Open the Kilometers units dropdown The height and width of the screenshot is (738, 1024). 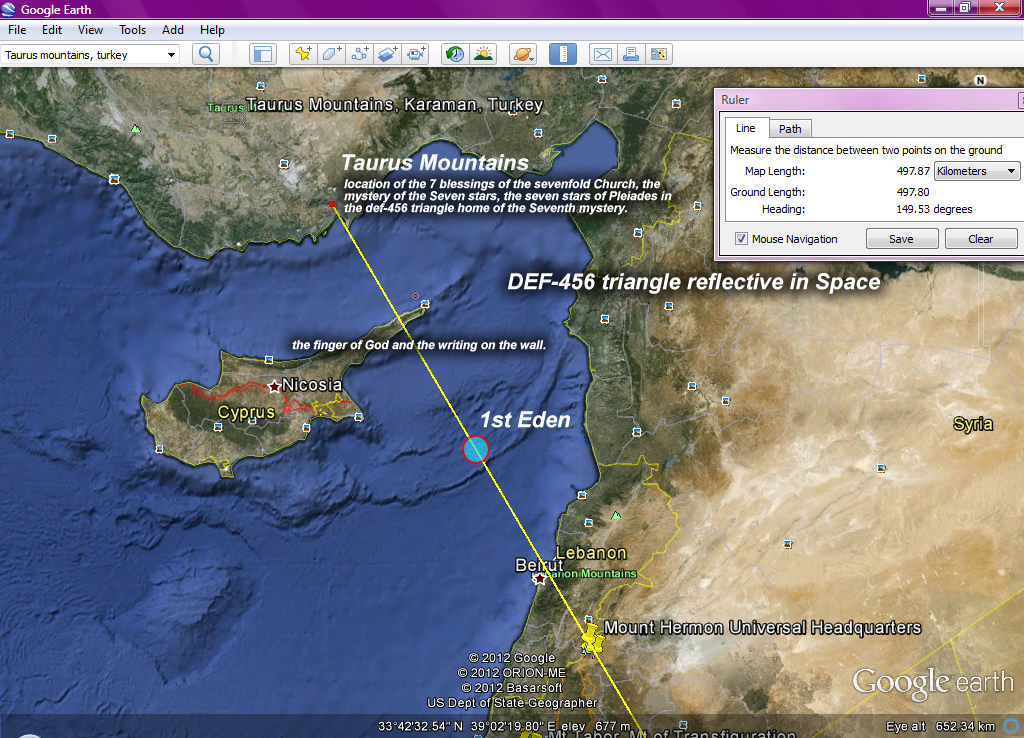977,171
